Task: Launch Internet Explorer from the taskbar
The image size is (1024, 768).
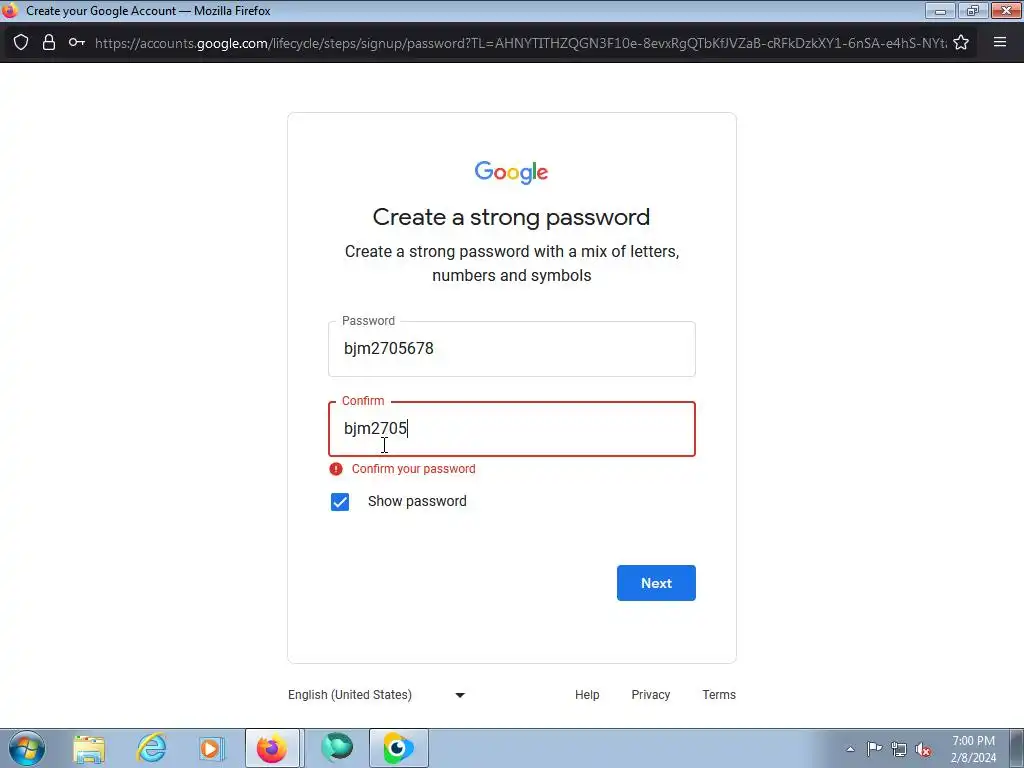Action: pyautogui.click(x=151, y=748)
